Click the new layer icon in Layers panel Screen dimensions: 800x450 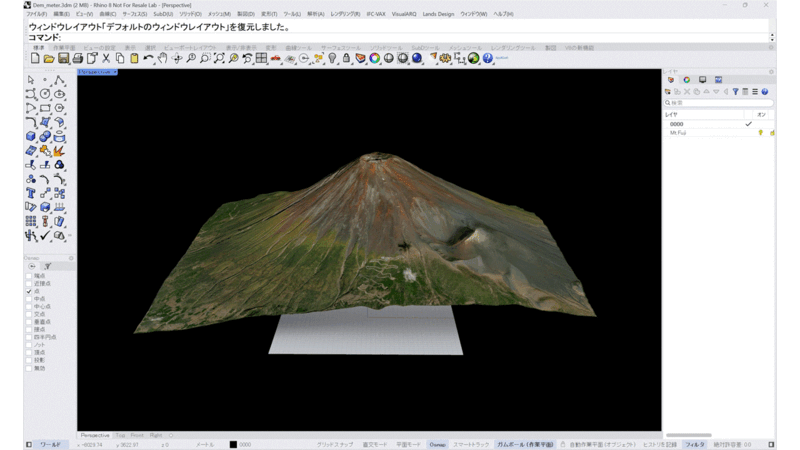point(667,92)
